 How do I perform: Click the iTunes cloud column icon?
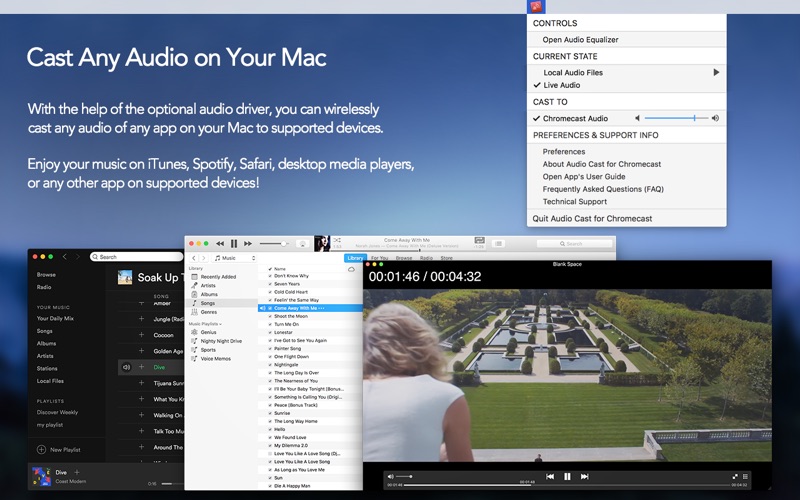351,269
